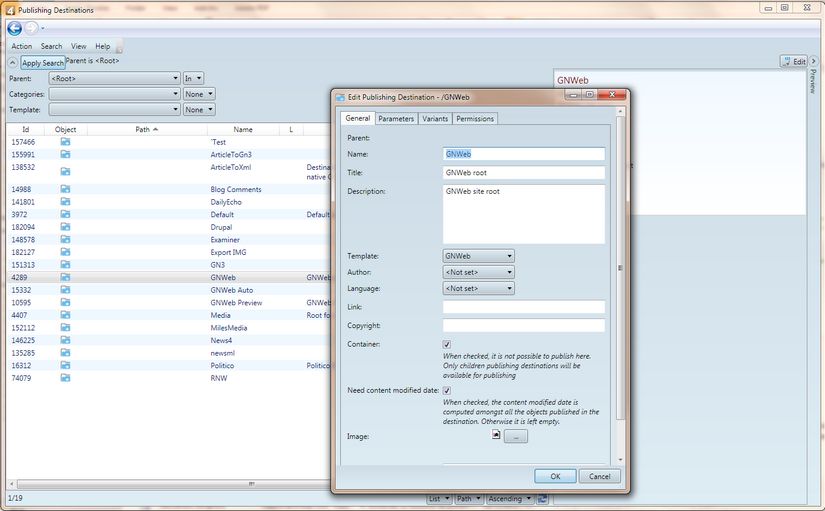Click the object icon for ArticleToXml row
This screenshot has width=825, height=511.
coord(65,172)
